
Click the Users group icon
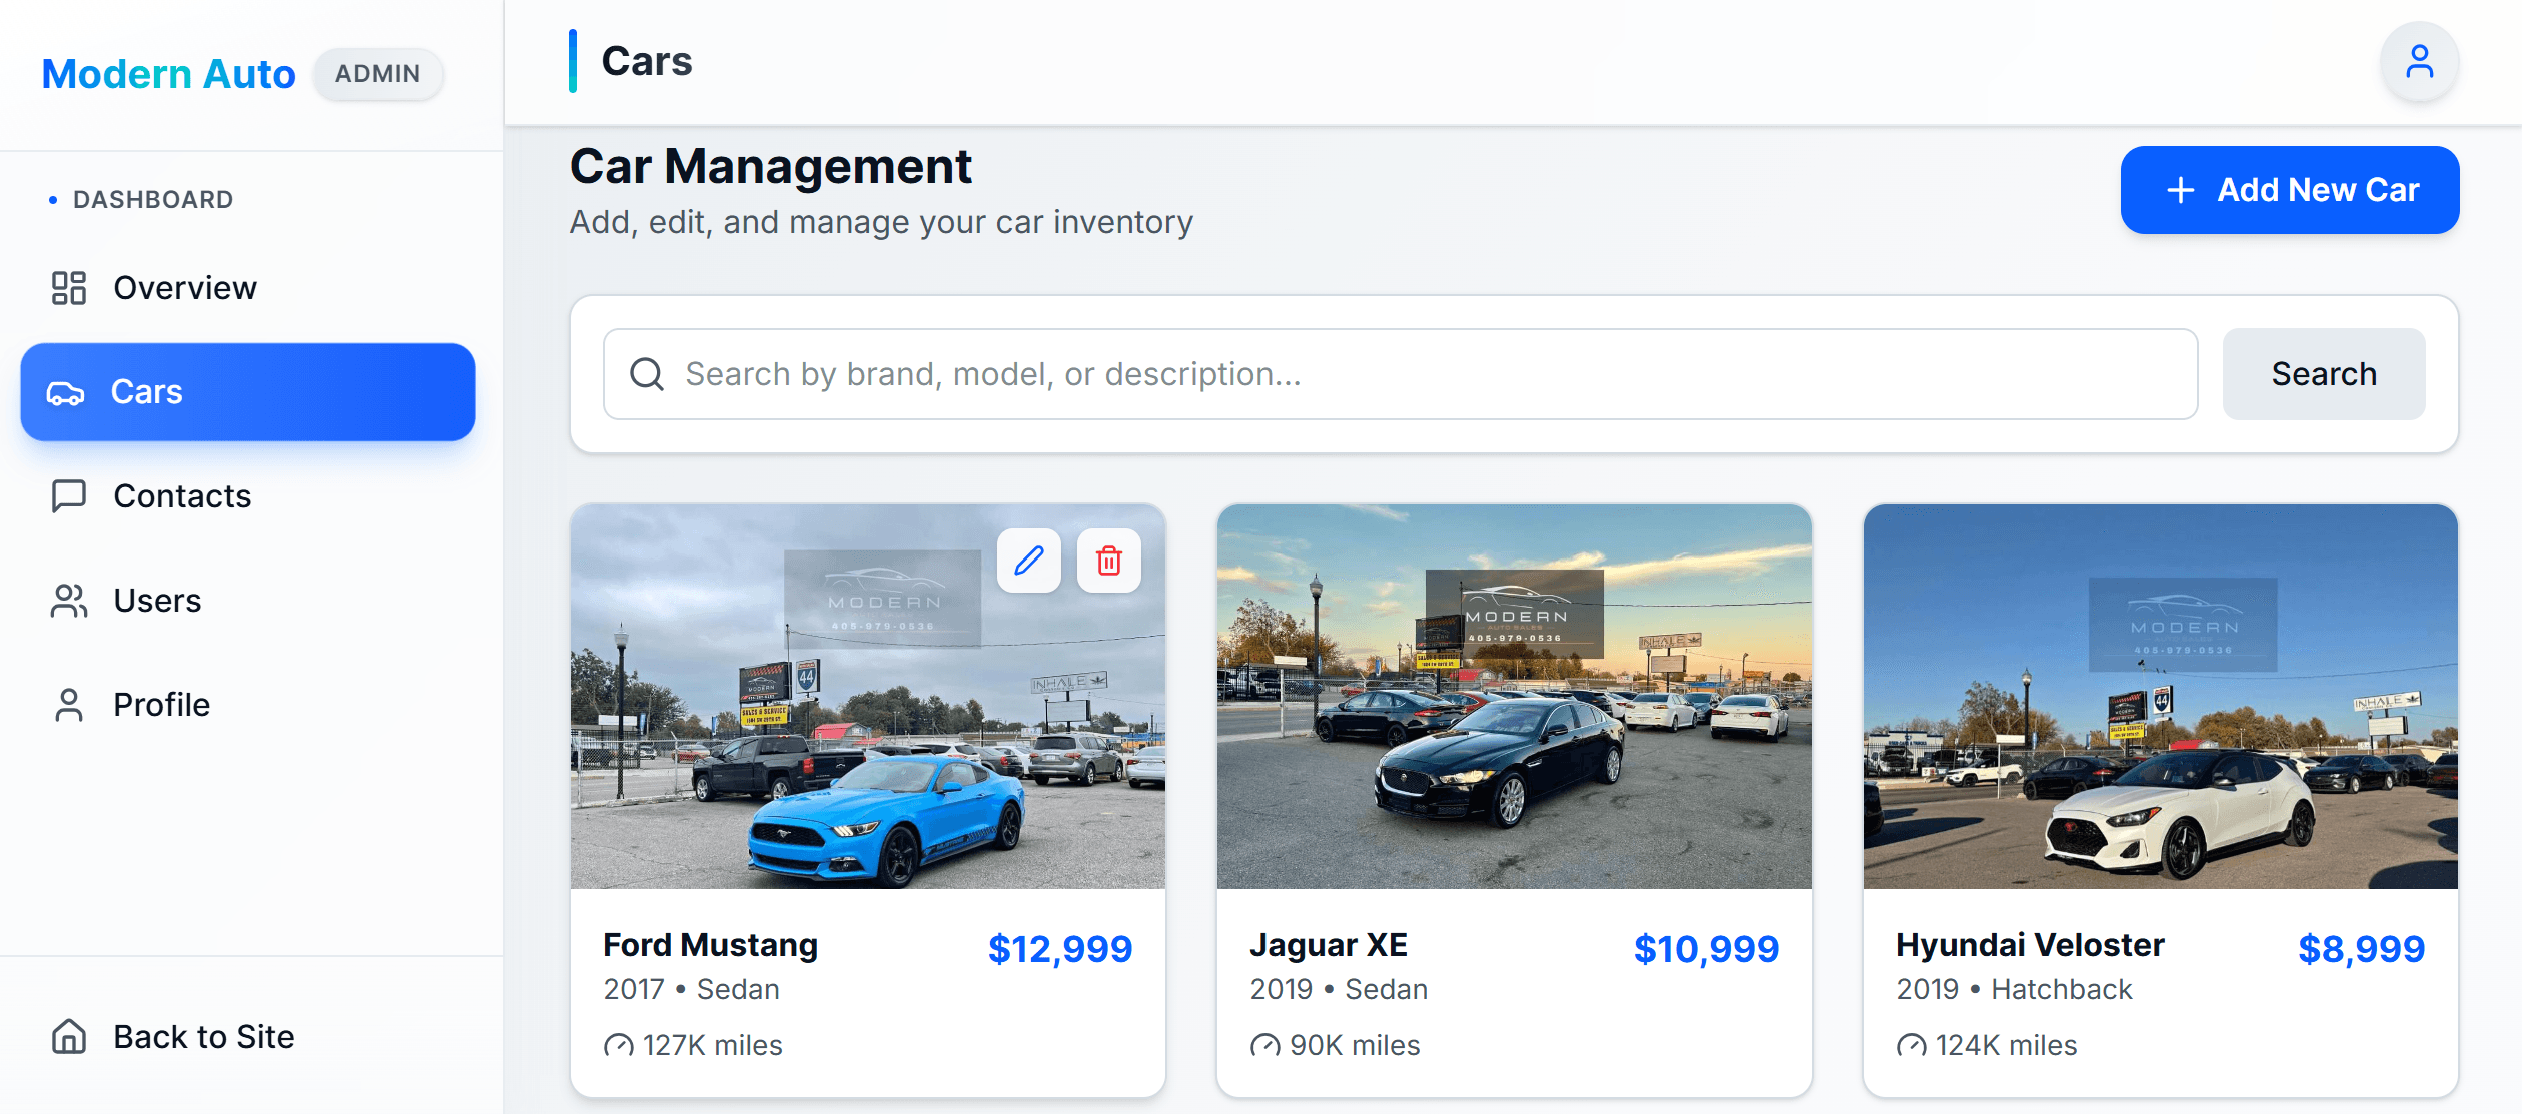[x=69, y=601]
